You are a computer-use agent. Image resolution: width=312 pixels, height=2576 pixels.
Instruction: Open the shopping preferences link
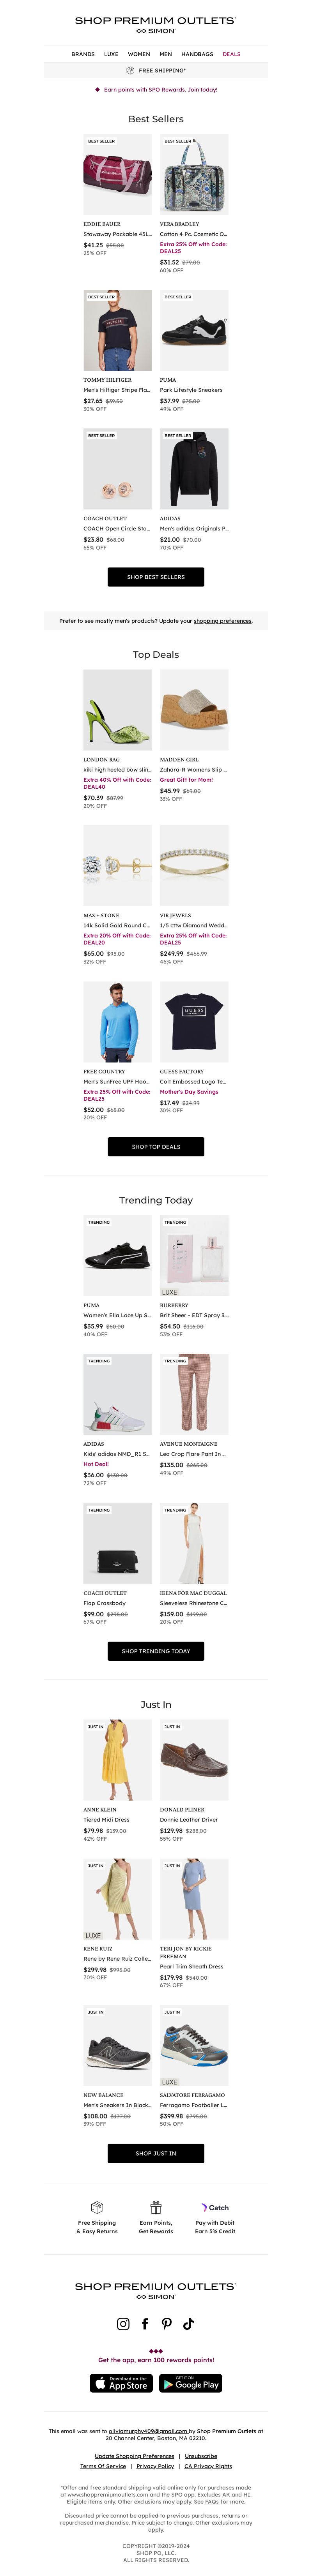pos(222,621)
